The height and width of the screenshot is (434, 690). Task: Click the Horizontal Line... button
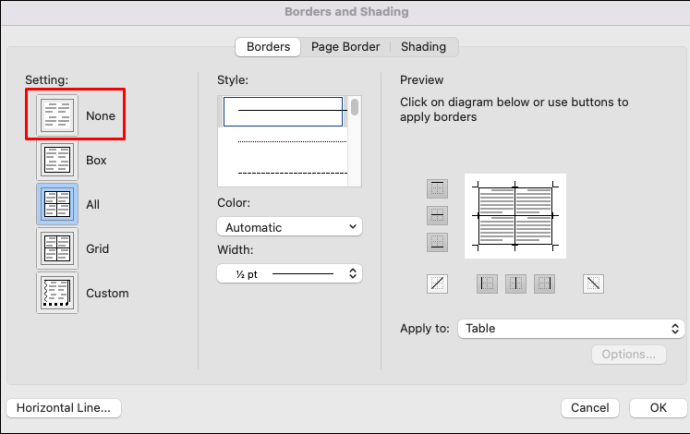click(x=63, y=408)
